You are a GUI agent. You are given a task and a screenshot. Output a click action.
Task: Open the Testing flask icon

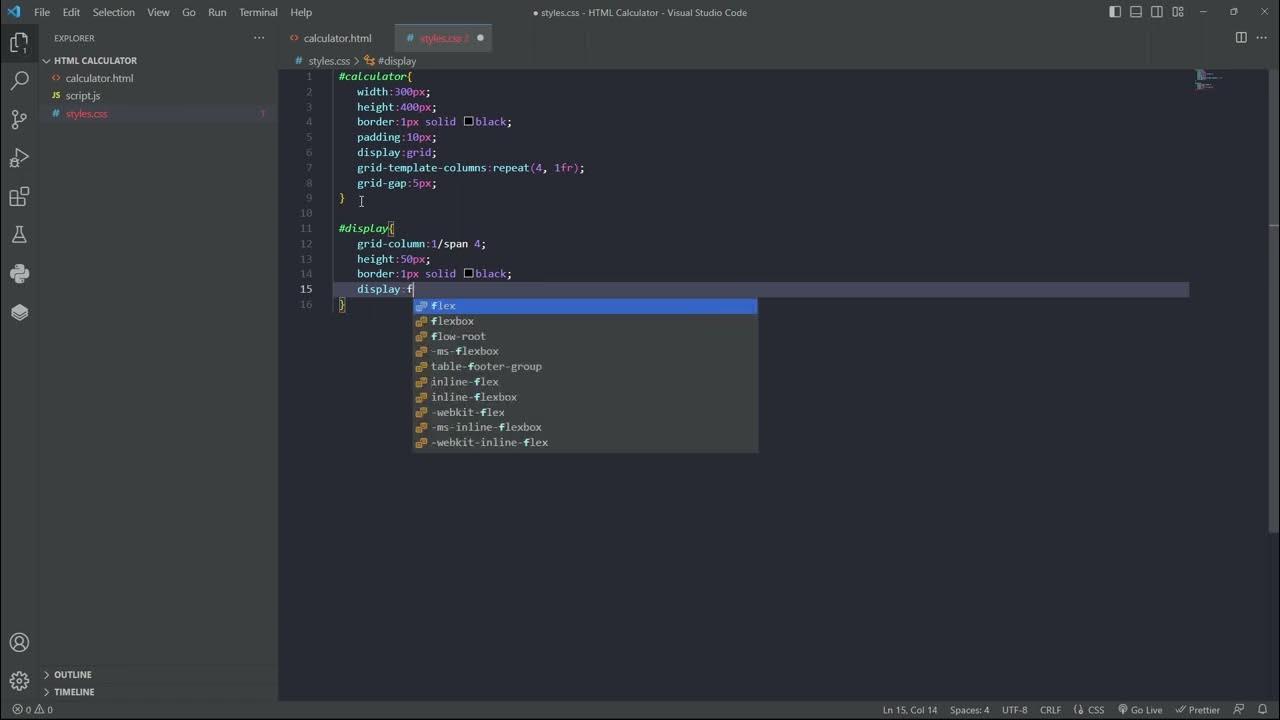pyautogui.click(x=19, y=235)
